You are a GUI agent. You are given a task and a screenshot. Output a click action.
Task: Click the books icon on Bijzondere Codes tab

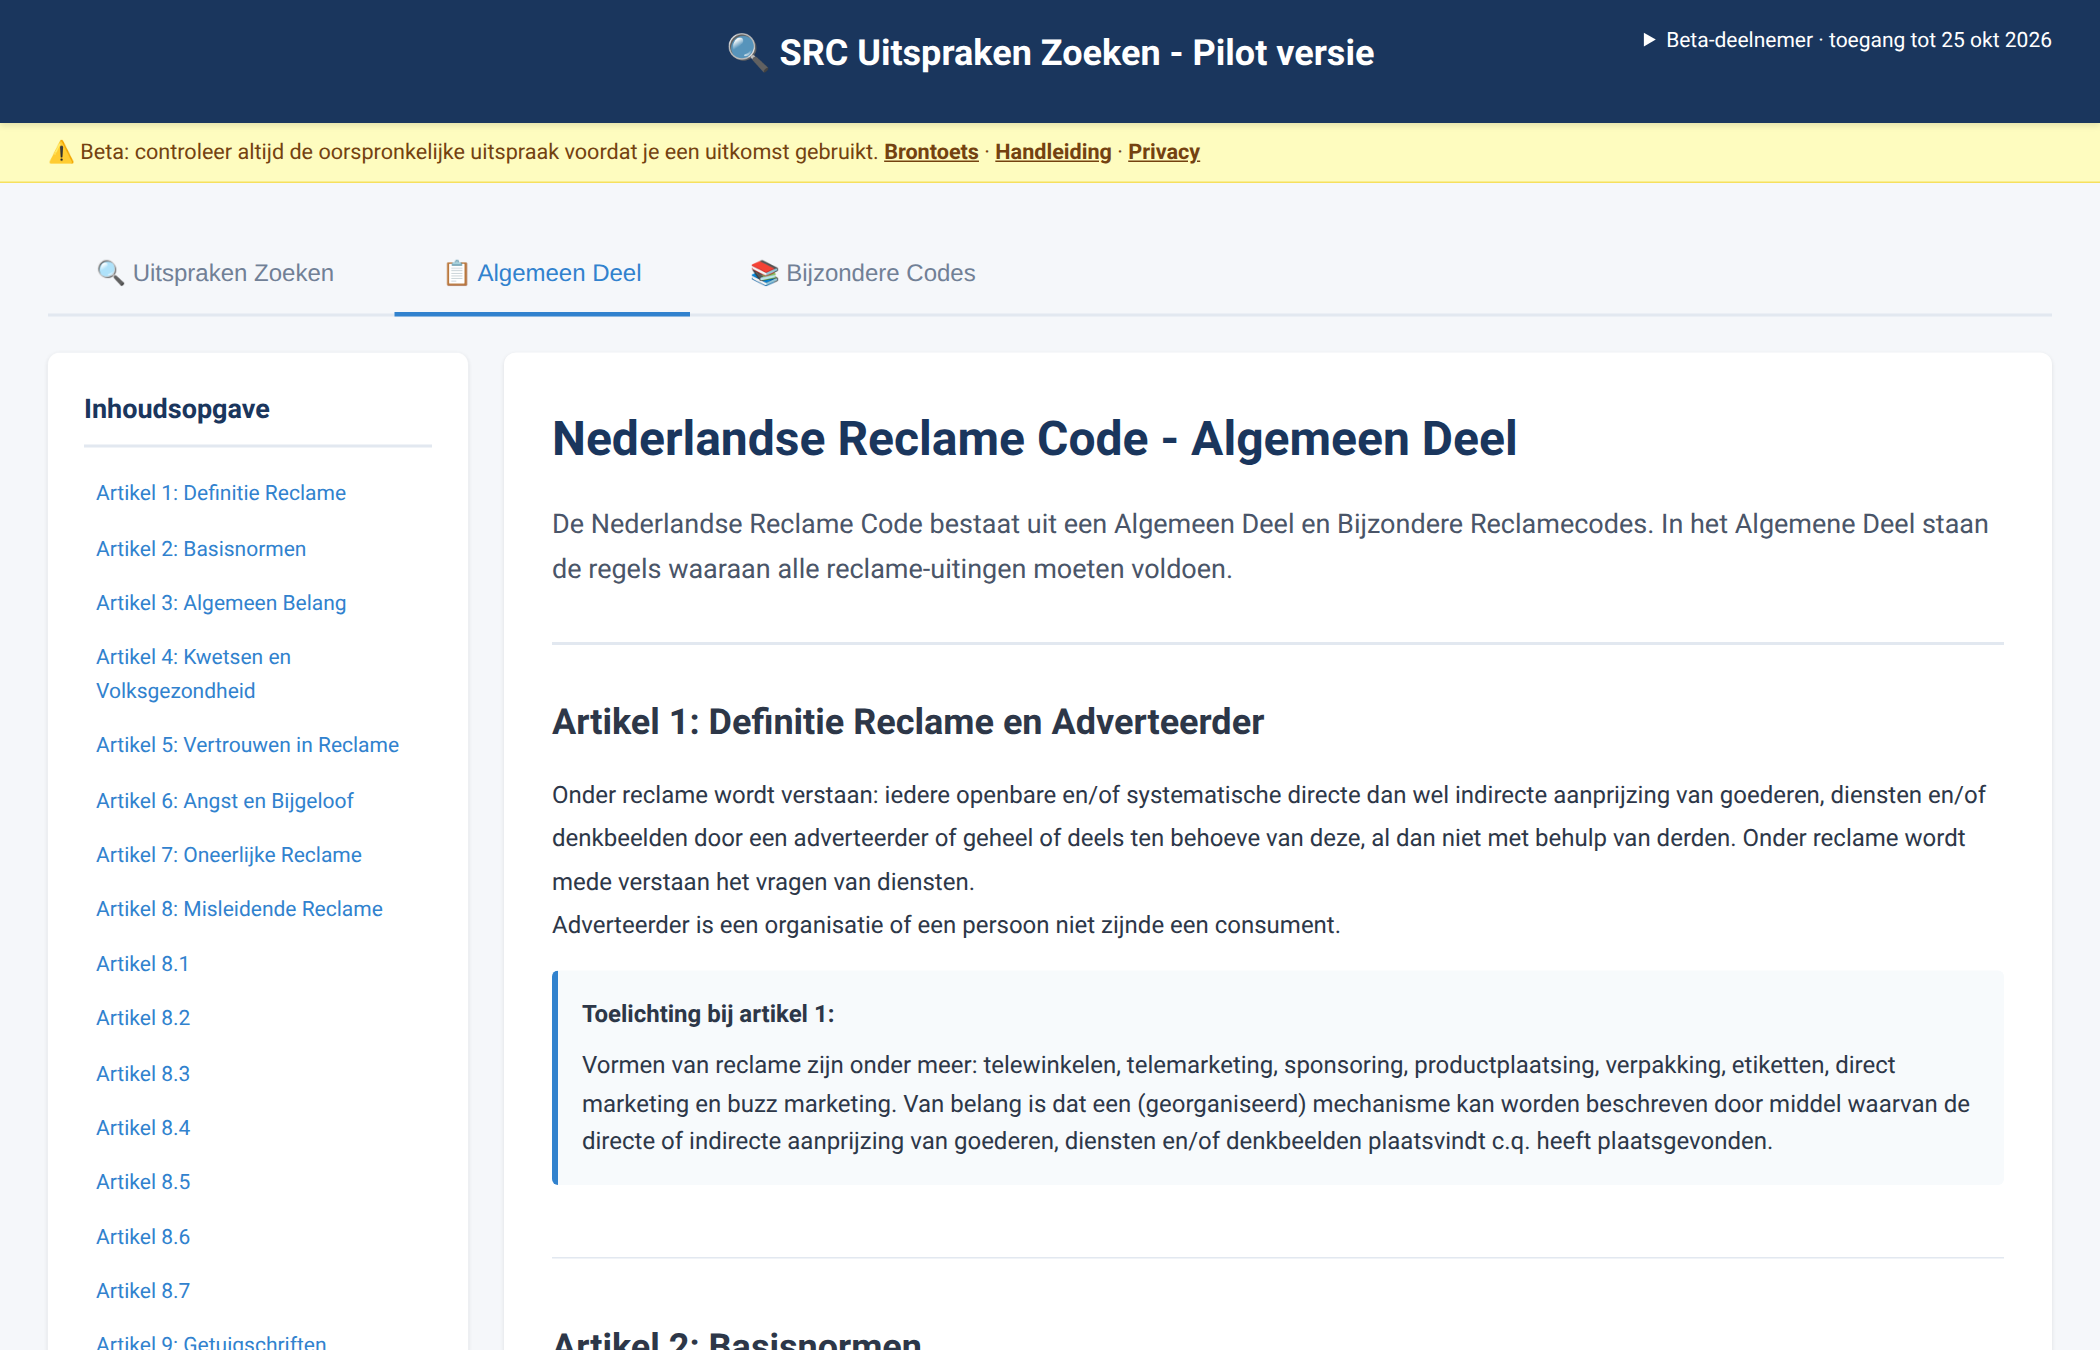tap(764, 273)
